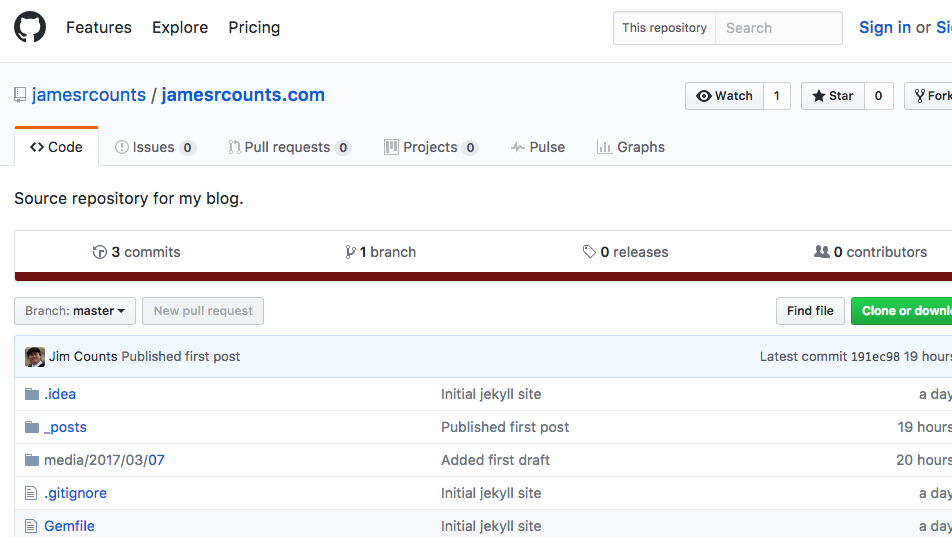Click the Added first draft commit message

pyautogui.click(x=495, y=460)
